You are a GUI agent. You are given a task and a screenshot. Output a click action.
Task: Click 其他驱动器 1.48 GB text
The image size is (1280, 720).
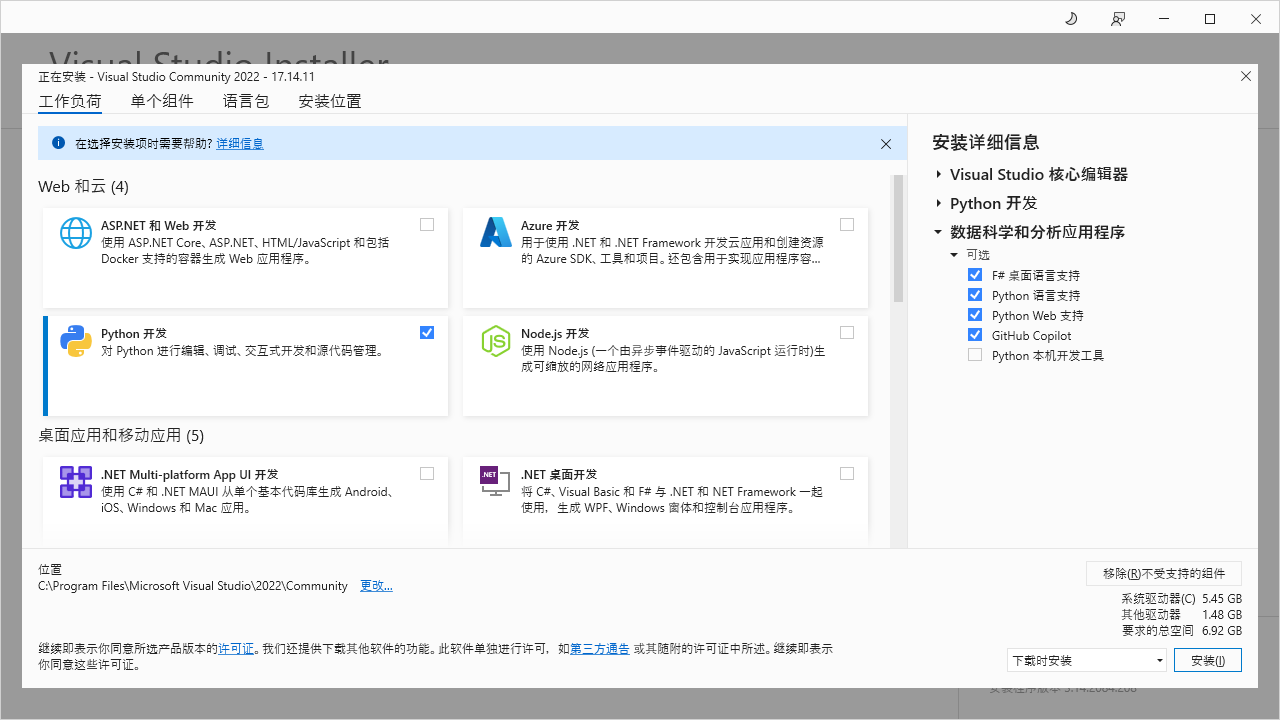point(1182,615)
